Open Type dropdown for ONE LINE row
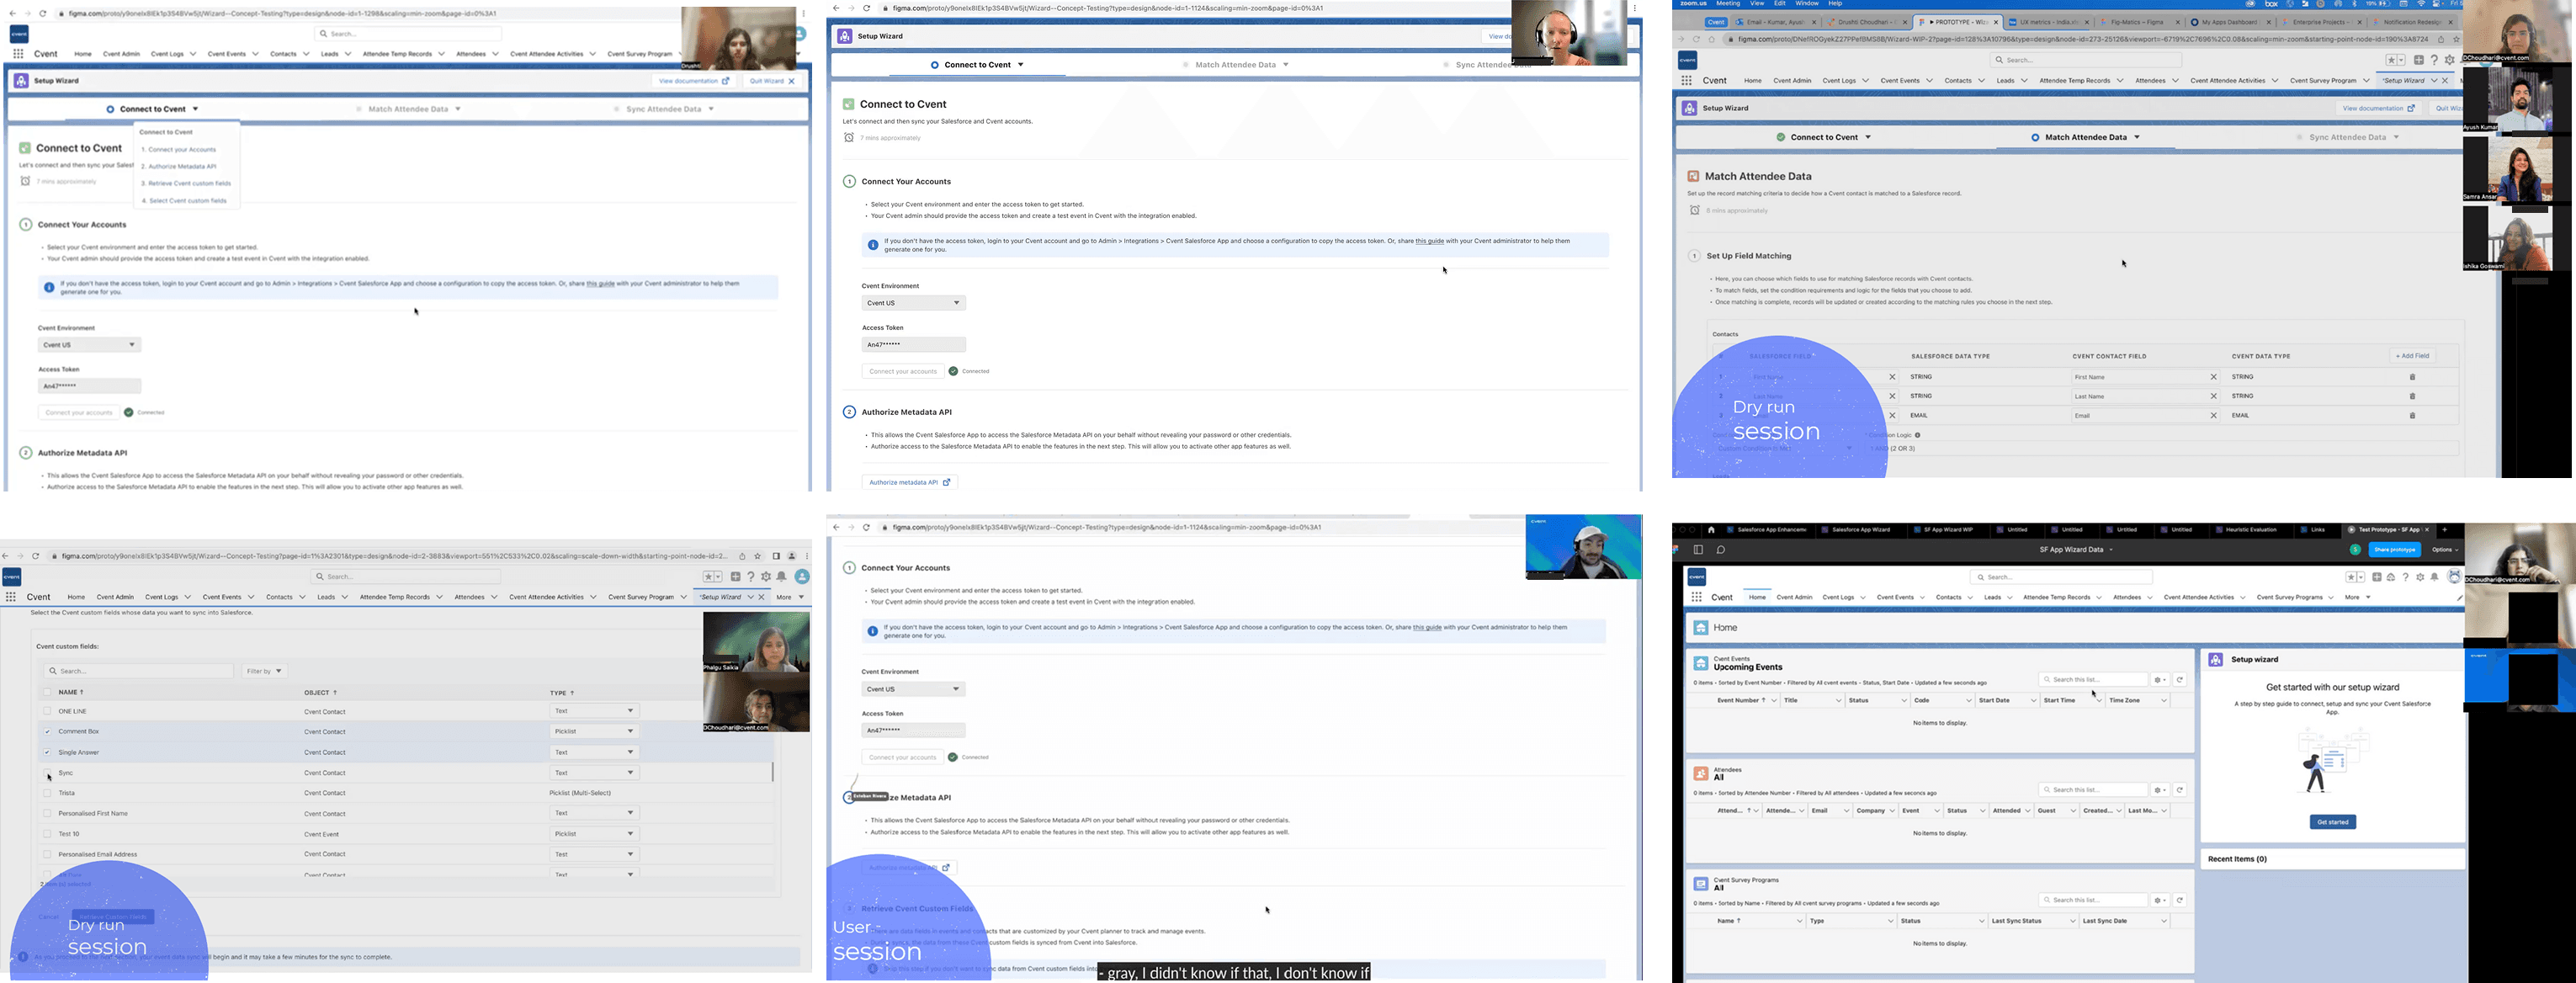This screenshot has height=983, width=2576. click(594, 711)
